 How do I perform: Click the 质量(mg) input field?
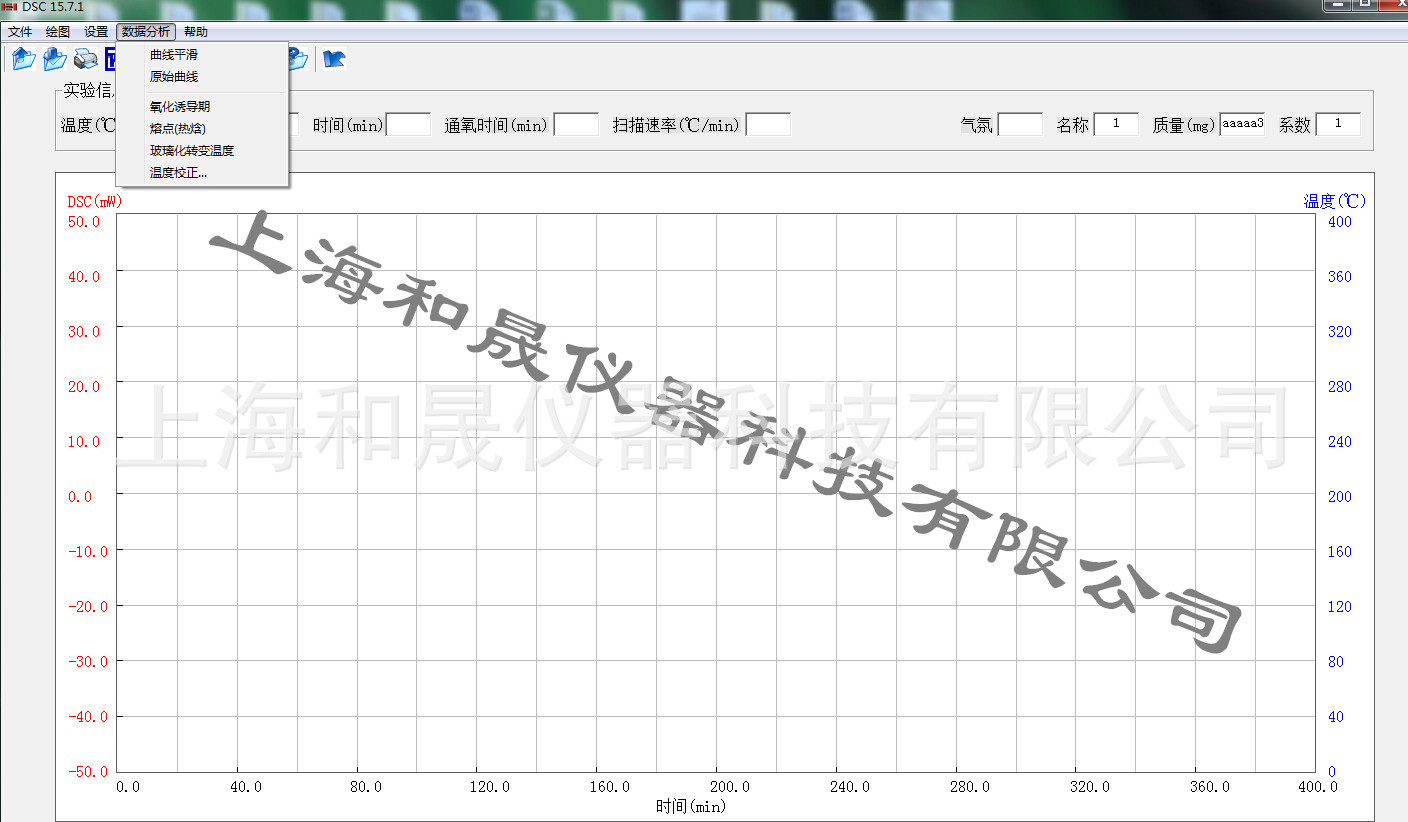point(1242,125)
